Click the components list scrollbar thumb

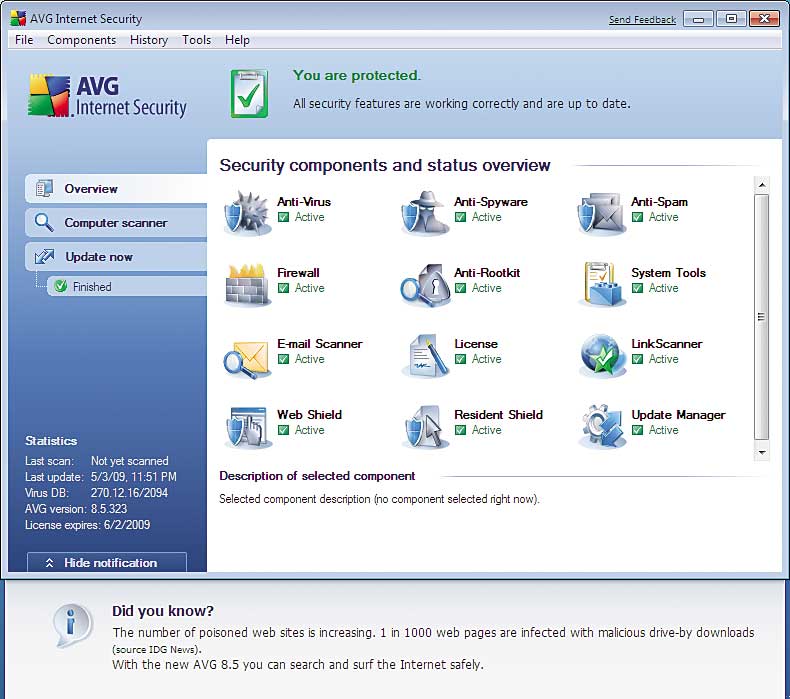tap(762, 317)
